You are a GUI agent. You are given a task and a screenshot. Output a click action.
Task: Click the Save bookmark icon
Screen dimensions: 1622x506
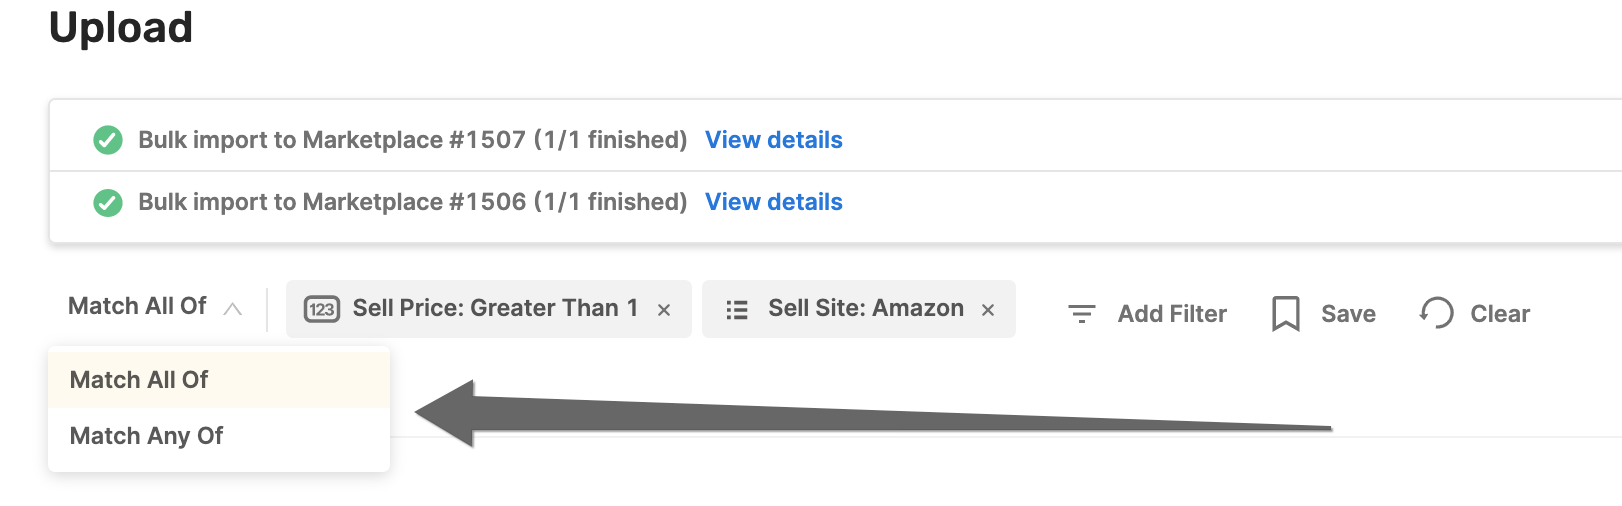(x=1285, y=314)
